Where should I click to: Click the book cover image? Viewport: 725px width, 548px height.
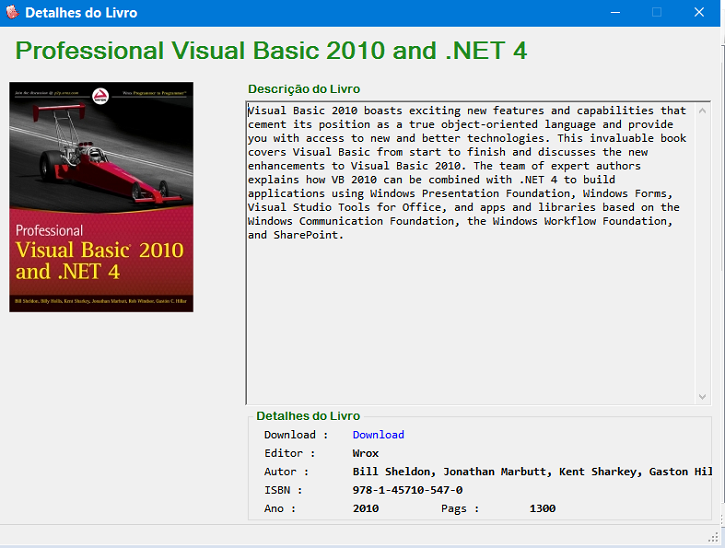pos(101,197)
